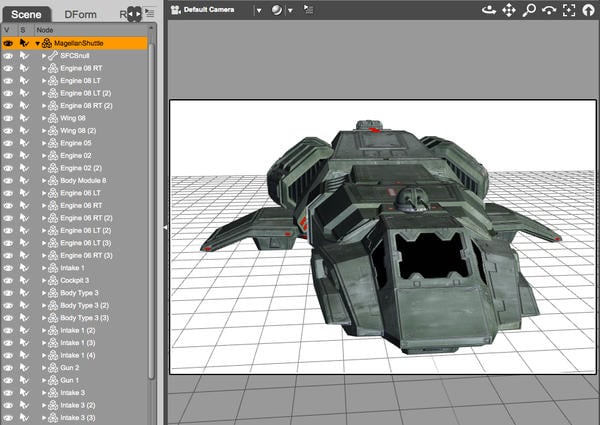Click the Node column header
The width and height of the screenshot is (600, 425).
point(45,30)
